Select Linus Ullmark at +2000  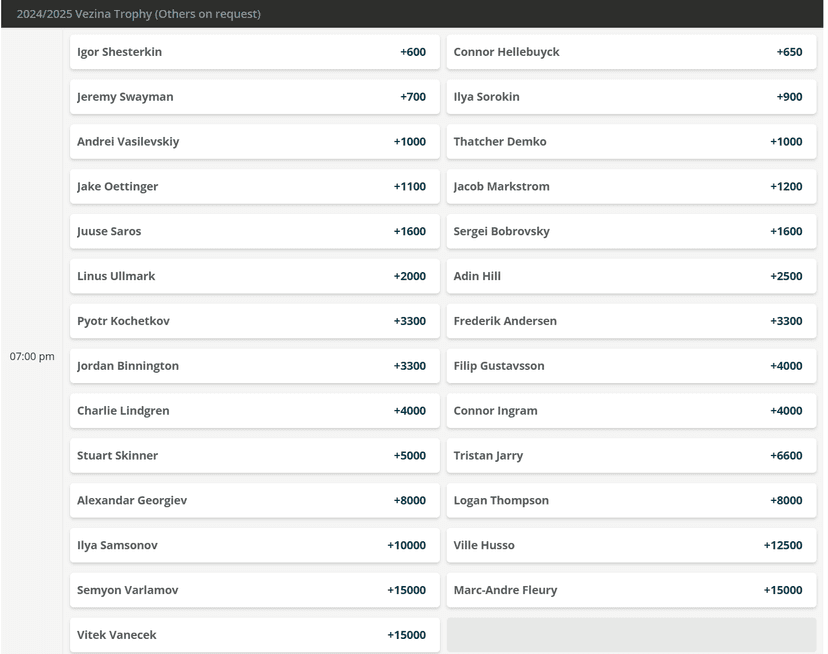pyautogui.click(x=255, y=276)
